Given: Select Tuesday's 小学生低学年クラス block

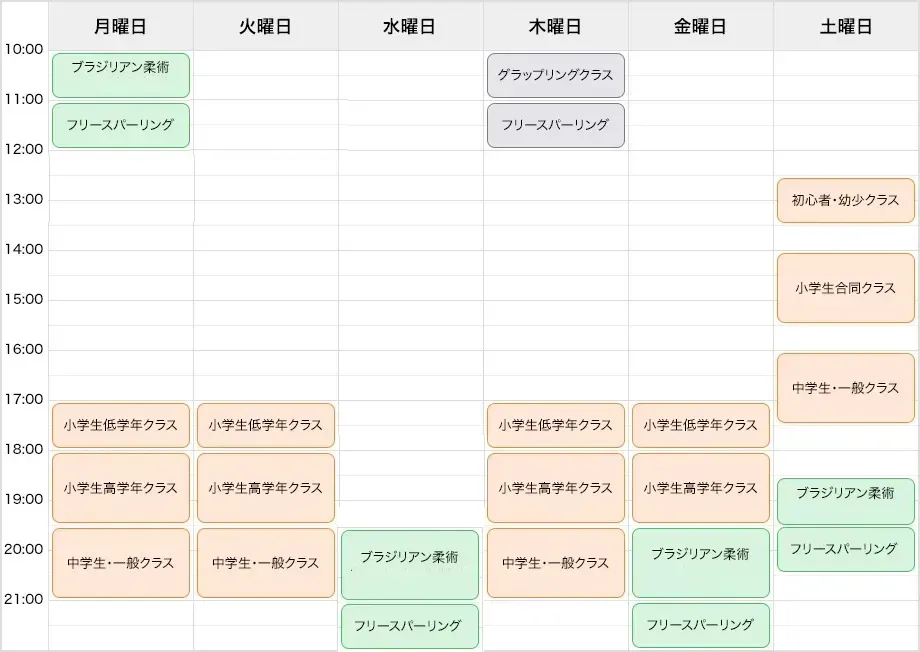Looking at the screenshot, I should pyautogui.click(x=265, y=425).
